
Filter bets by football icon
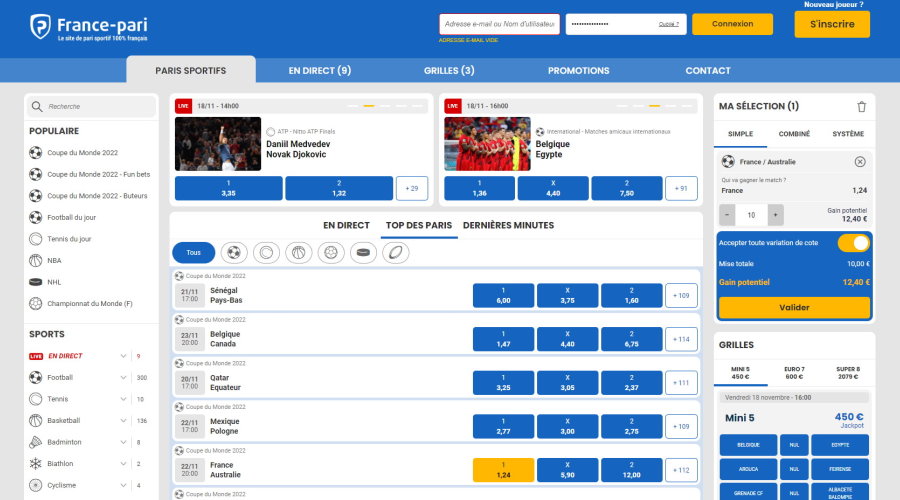[234, 253]
